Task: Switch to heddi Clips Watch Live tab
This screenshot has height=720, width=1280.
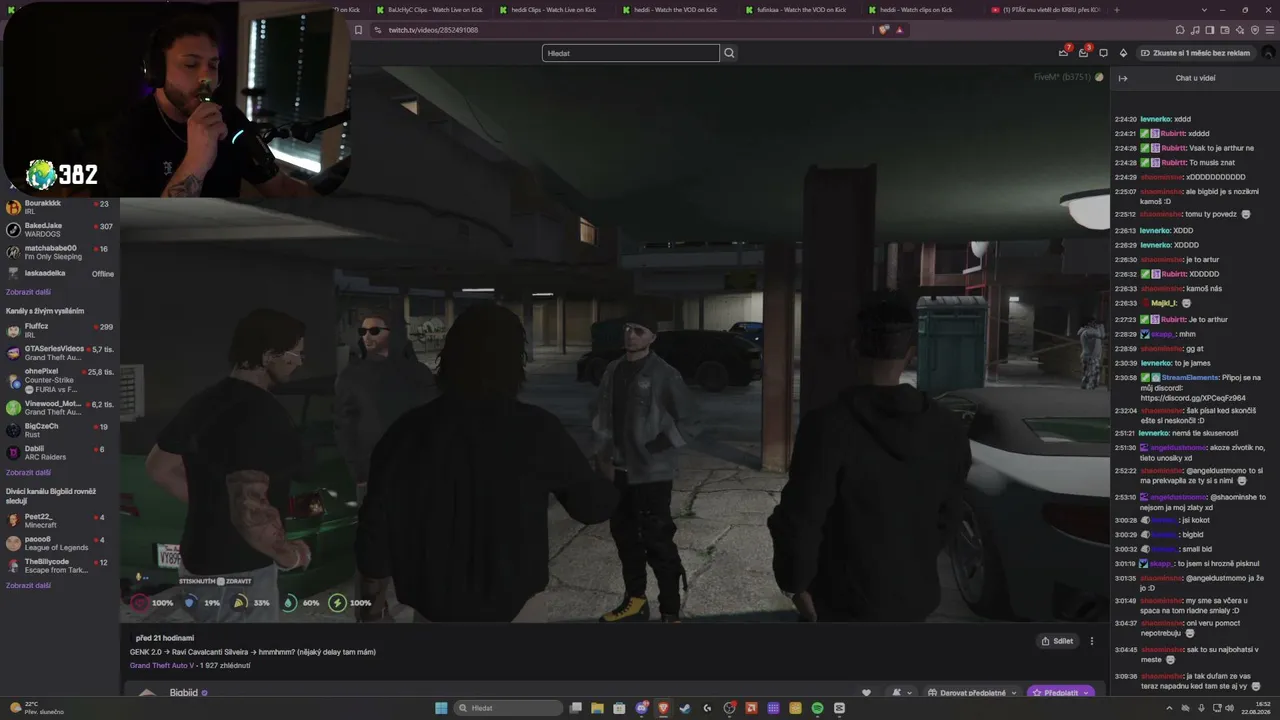Action: click(x=553, y=10)
